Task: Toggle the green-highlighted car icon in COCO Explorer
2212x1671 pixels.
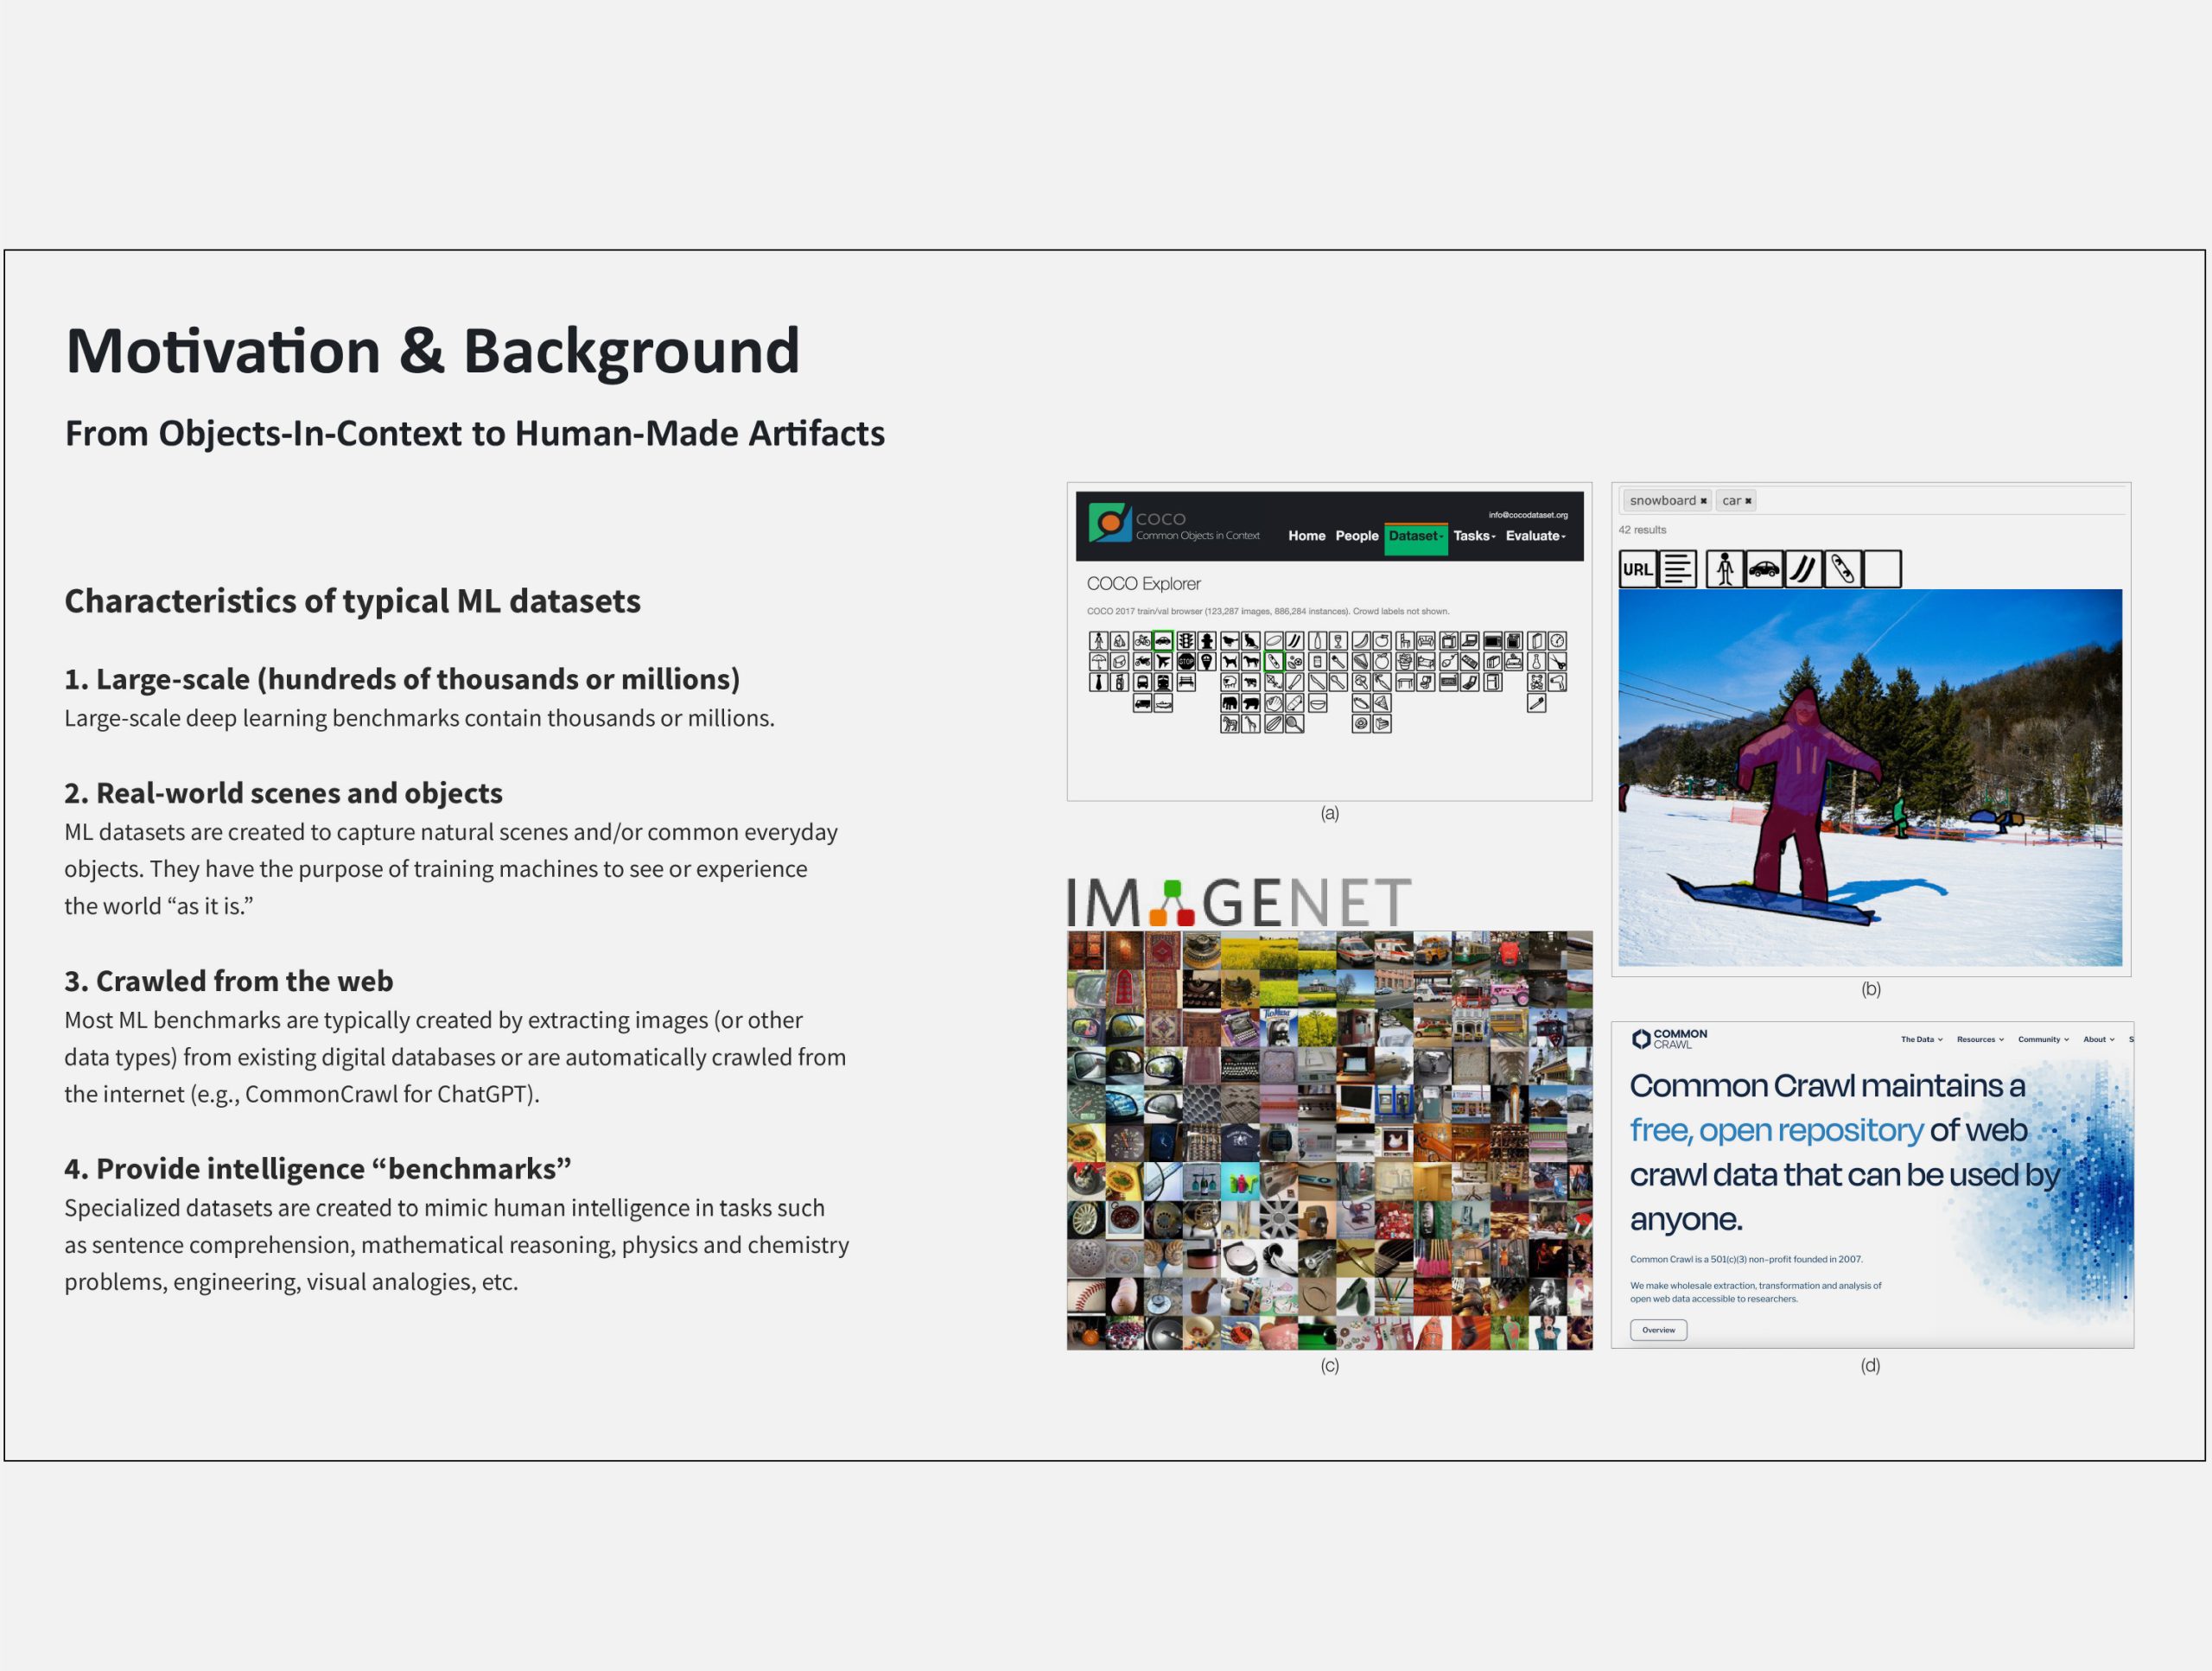Action: point(1164,641)
